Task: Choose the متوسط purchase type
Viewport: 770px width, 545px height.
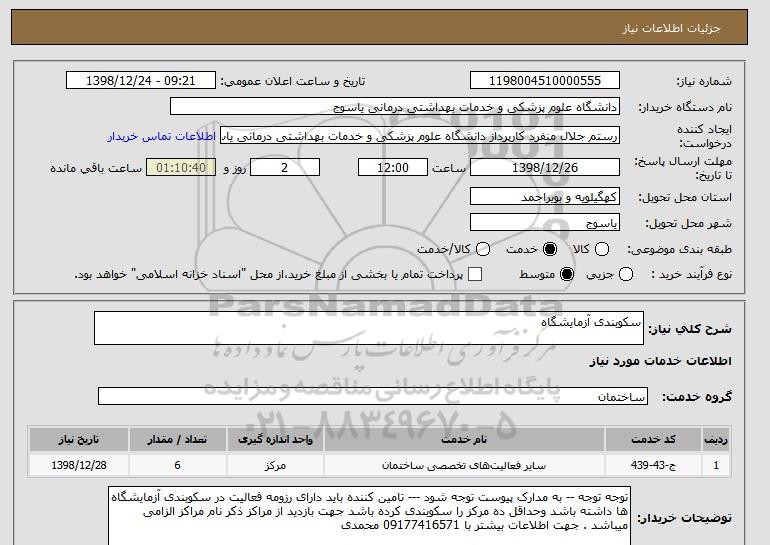Action: 567,274
